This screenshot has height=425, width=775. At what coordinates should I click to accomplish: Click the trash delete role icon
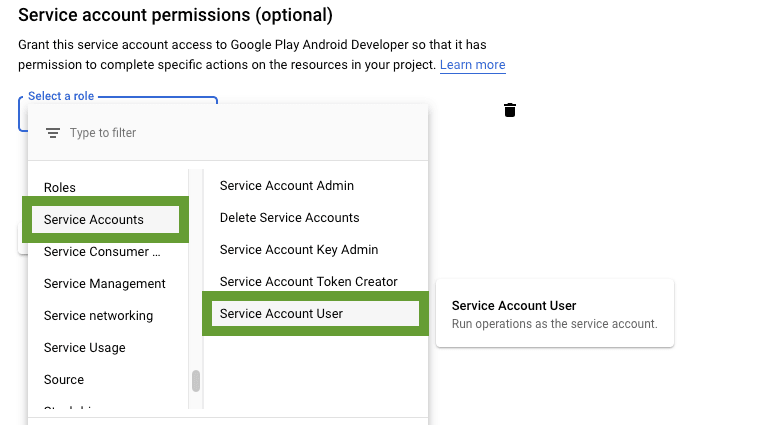click(510, 110)
